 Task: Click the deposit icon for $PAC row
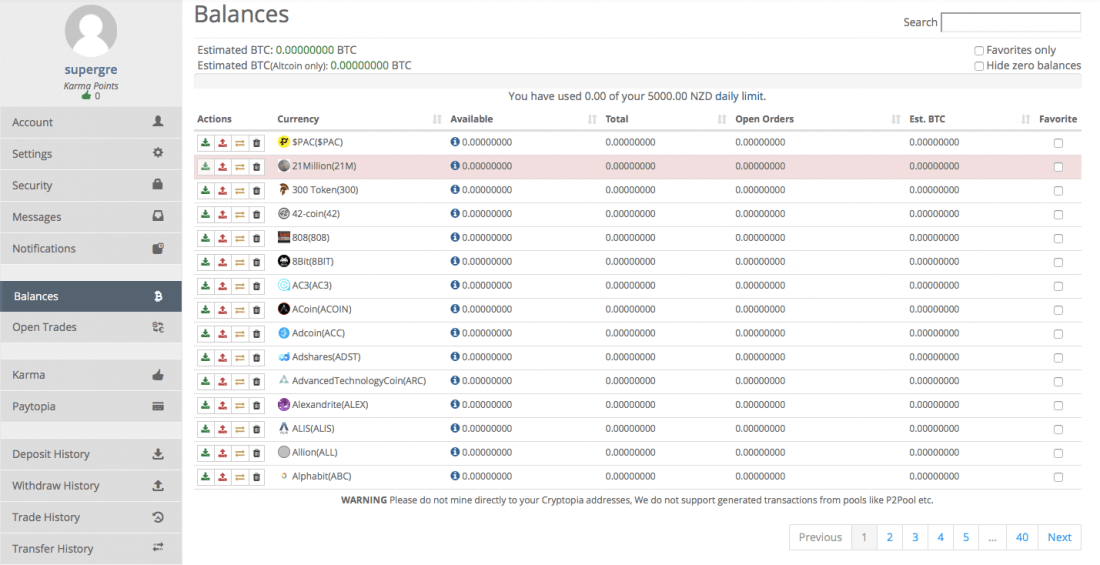[205, 142]
